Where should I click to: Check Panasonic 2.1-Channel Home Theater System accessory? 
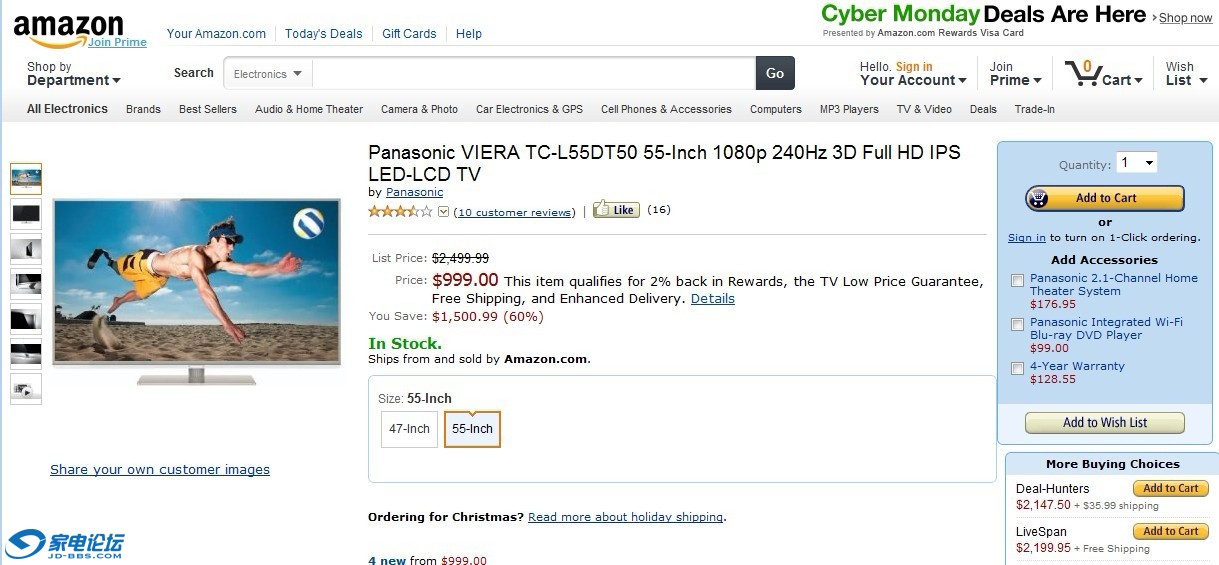tap(1017, 280)
